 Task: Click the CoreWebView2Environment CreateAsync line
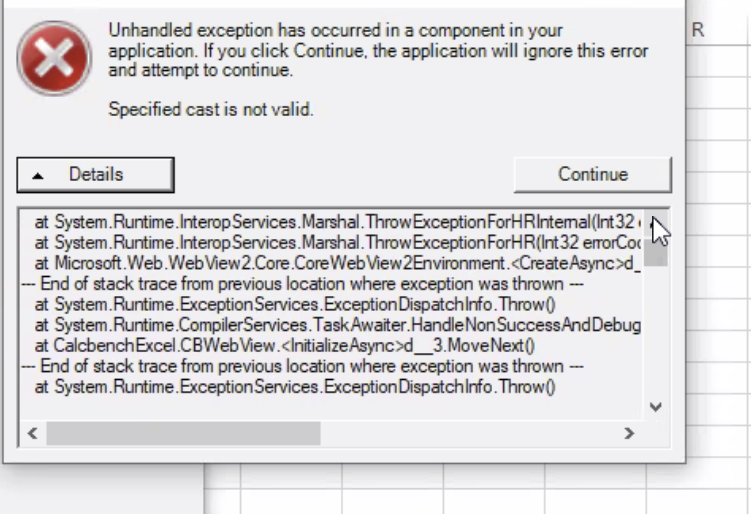click(x=337, y=263)
